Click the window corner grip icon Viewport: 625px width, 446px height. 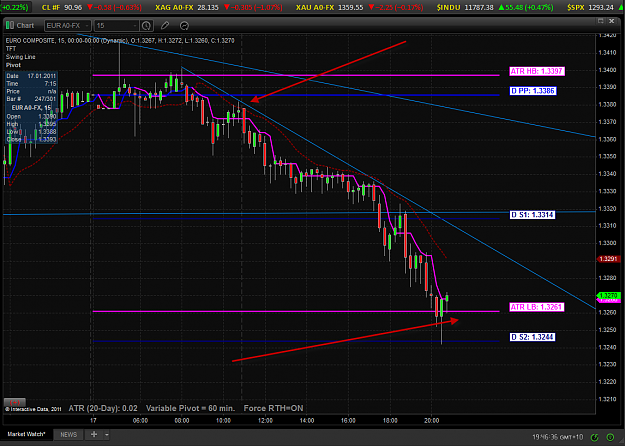(621, 442)
